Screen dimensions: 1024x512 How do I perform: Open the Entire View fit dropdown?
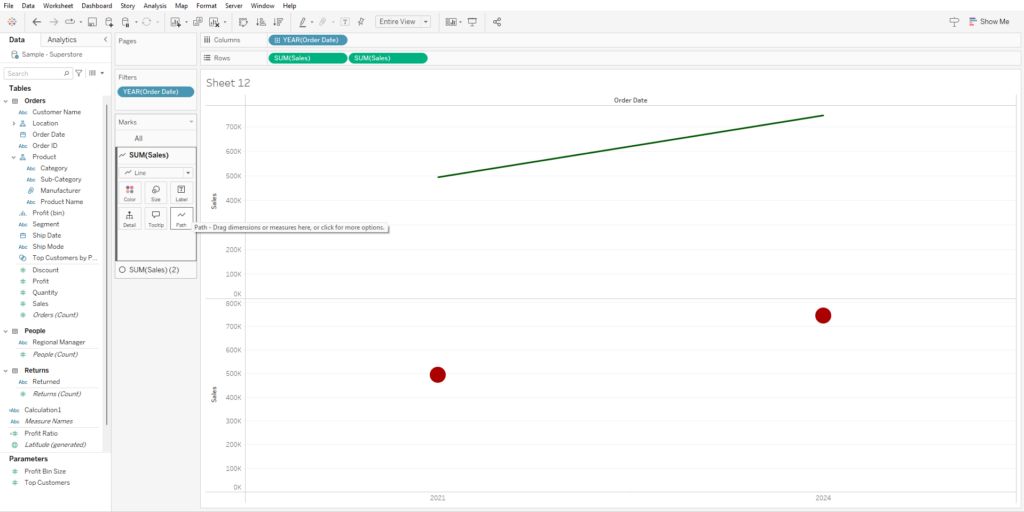tap(403, 22)
